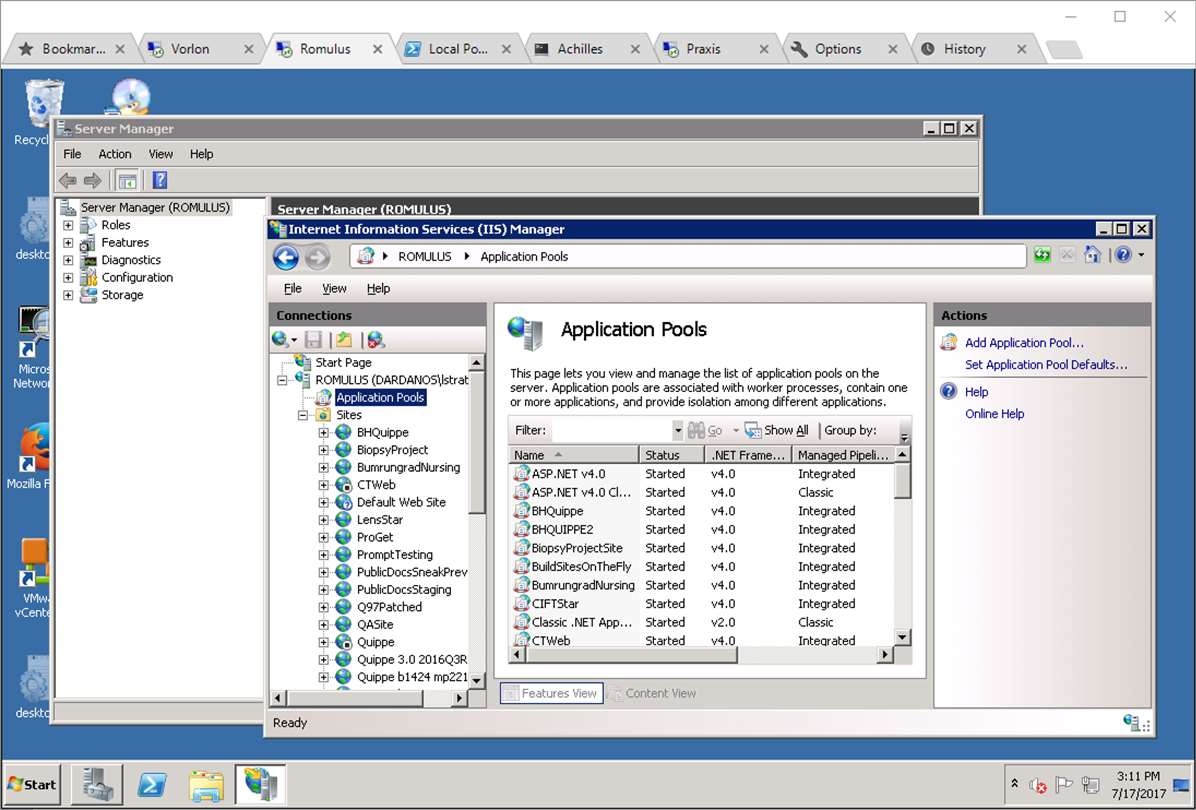Open the File menu in IIS Manager
The height and width of the screenshot is (810, 1196).
[x=293, y=288]
